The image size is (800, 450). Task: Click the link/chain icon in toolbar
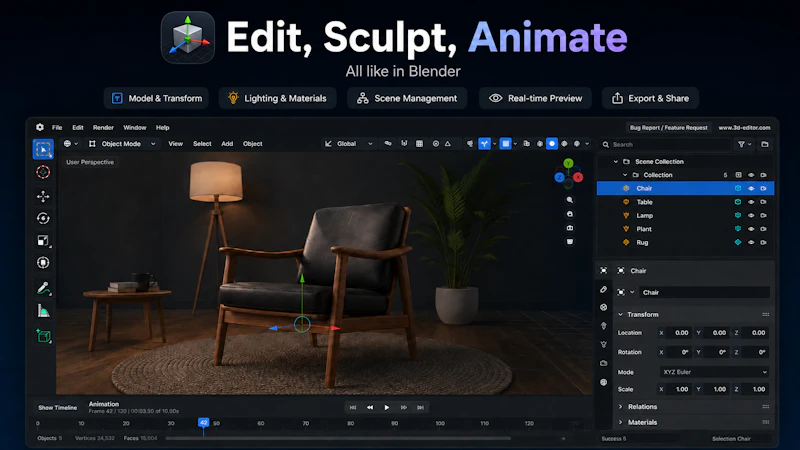tap(388, 144)
